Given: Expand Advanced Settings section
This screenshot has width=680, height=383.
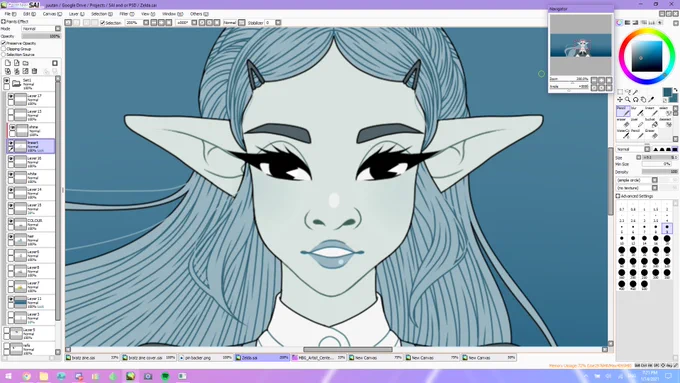Looking at the screenshot, I should [634, 196].
